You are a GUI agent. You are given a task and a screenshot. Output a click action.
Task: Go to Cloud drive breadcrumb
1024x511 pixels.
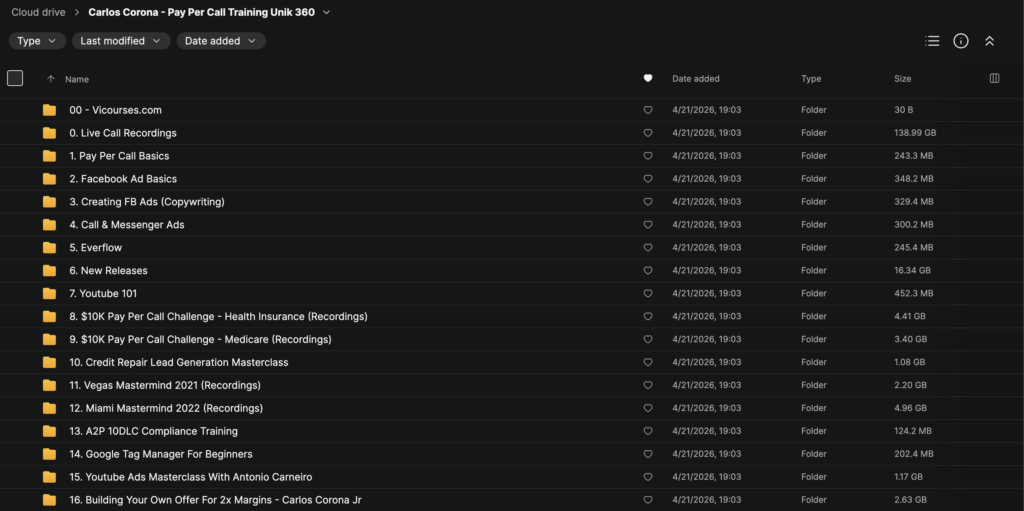click(38, 12)
